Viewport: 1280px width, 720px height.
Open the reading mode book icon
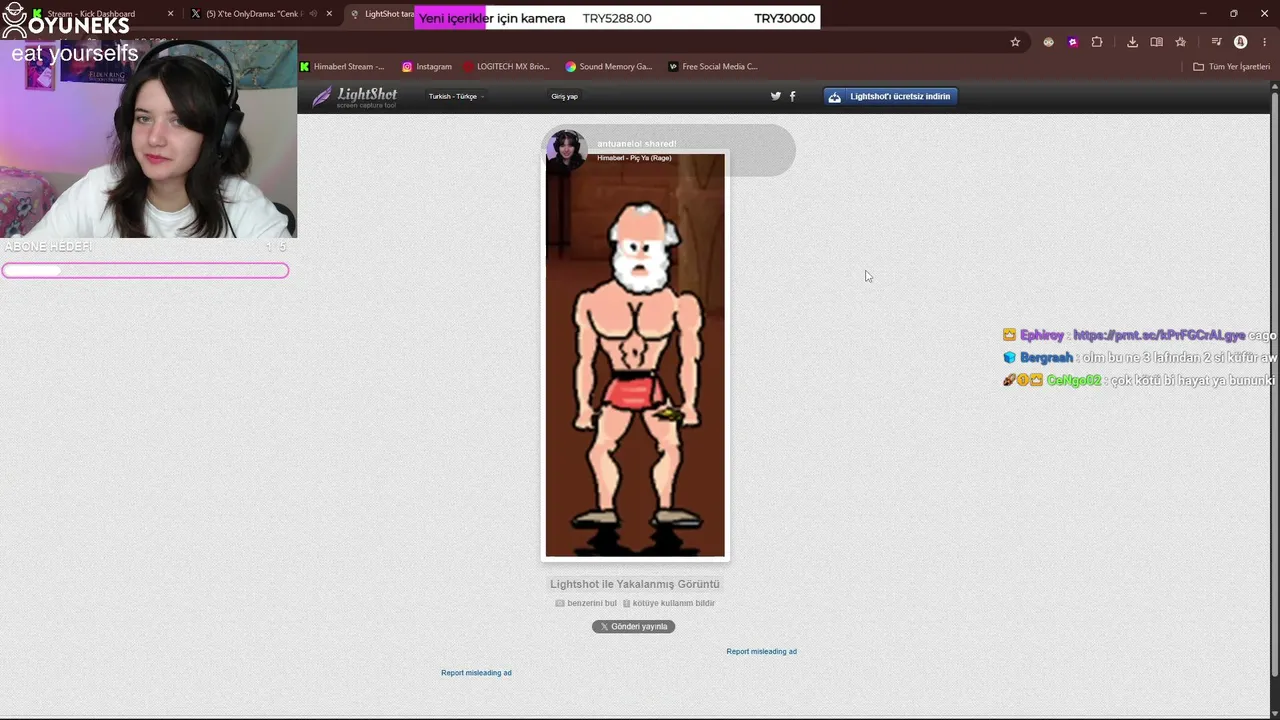click(1156, 42)
